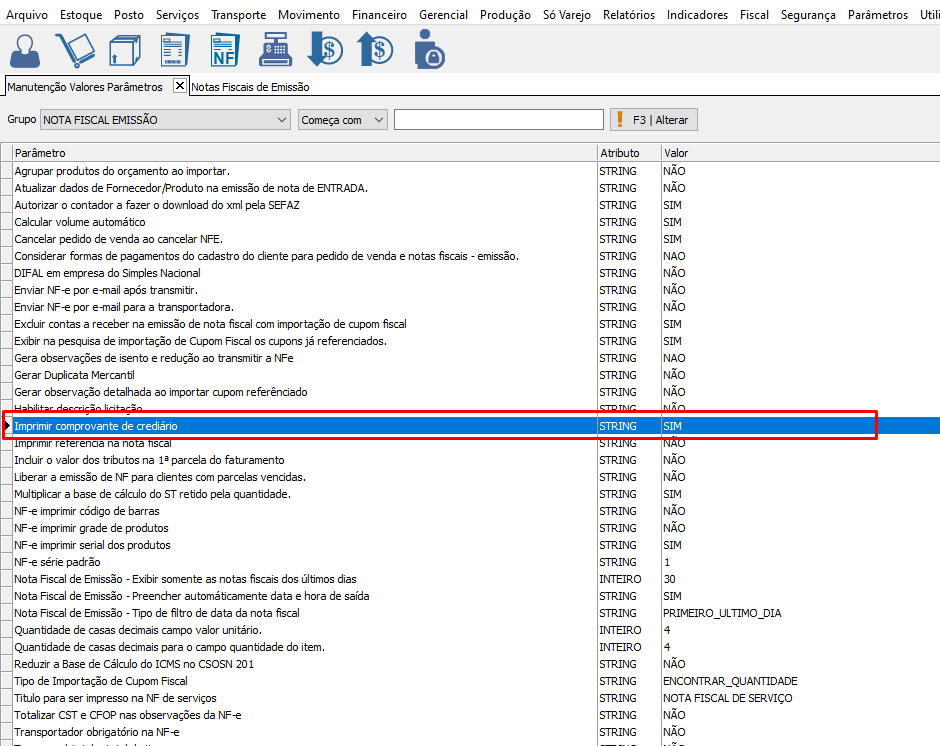The width and height of the screenshot is (940, 746).
Task: Switch to Notas Fiscais de Emissão tab
Action: coord(250,87)
